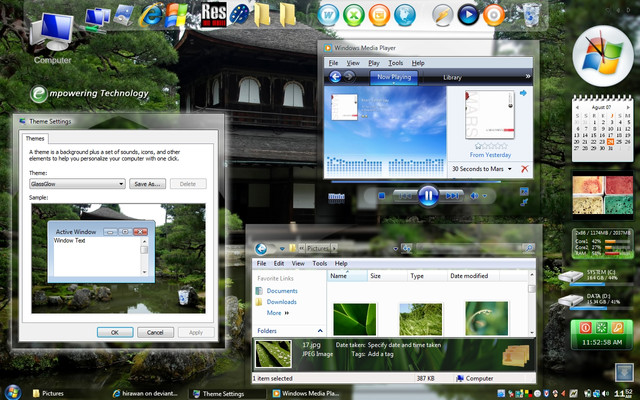Open the SYSTEM (C:) drive gadget
This screenshot has height=400, width=640.
[x=594, y=276]
